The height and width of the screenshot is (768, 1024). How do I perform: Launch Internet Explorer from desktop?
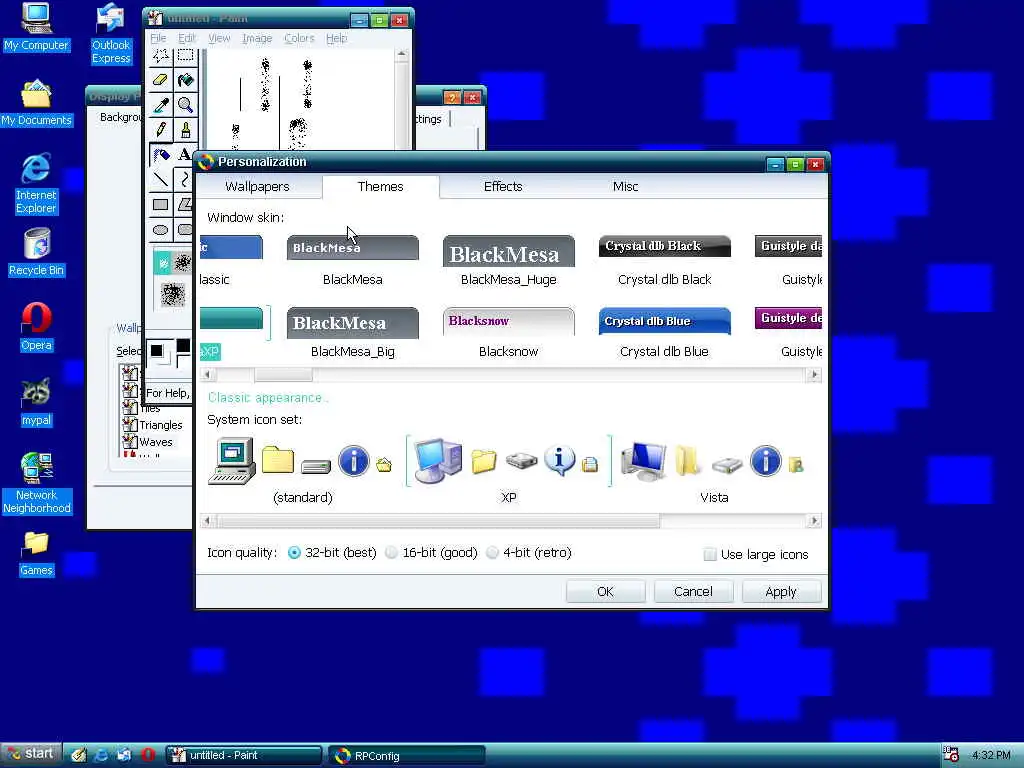[x=36, y=184]
